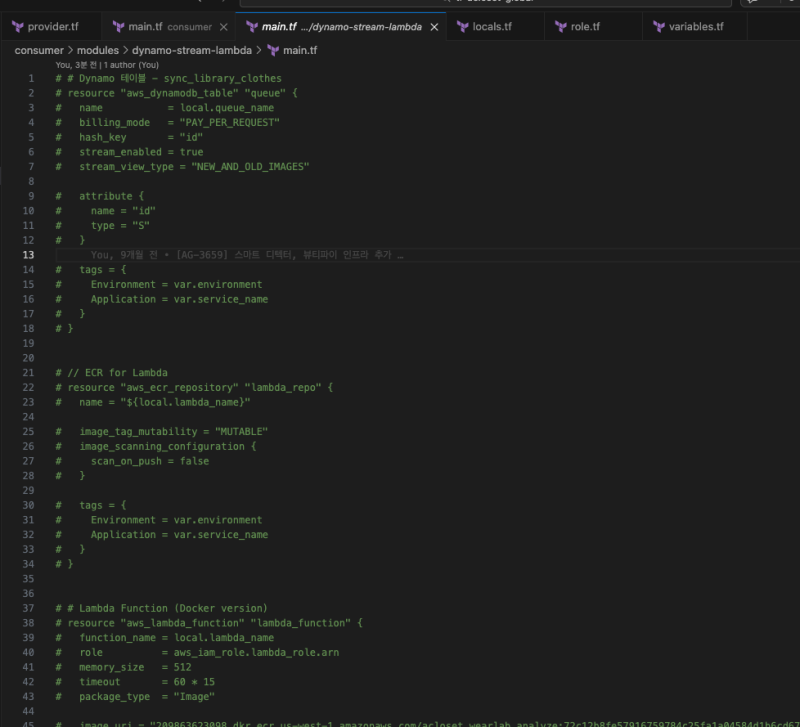Open the consumer breadcrumb folder
The height and width of the screenshot is (727, 800).
(x=39, y=49)
